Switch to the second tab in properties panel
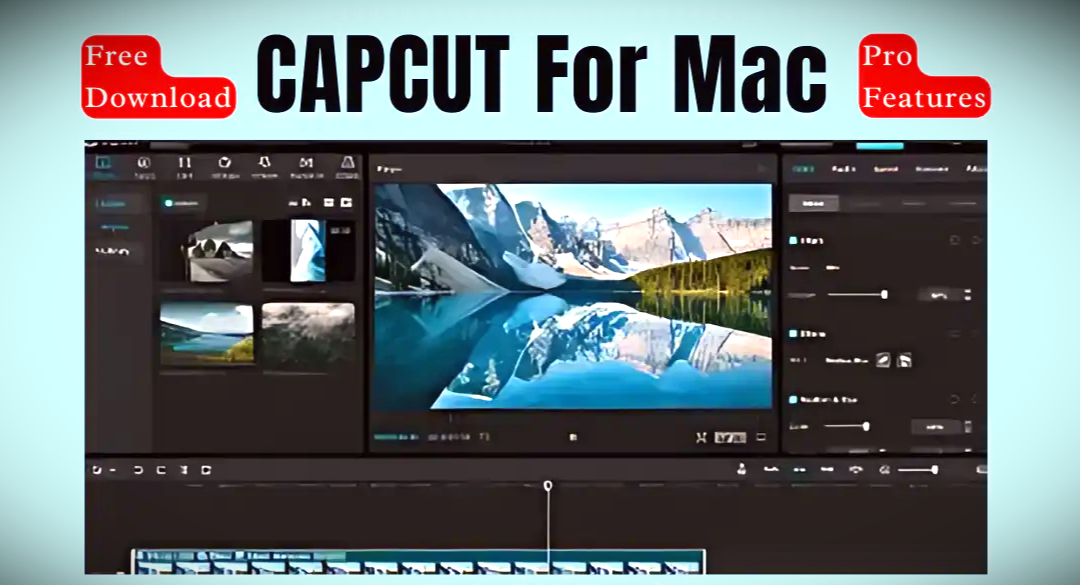Viewport: 1080px width, 585px height. tap(843, 169)
